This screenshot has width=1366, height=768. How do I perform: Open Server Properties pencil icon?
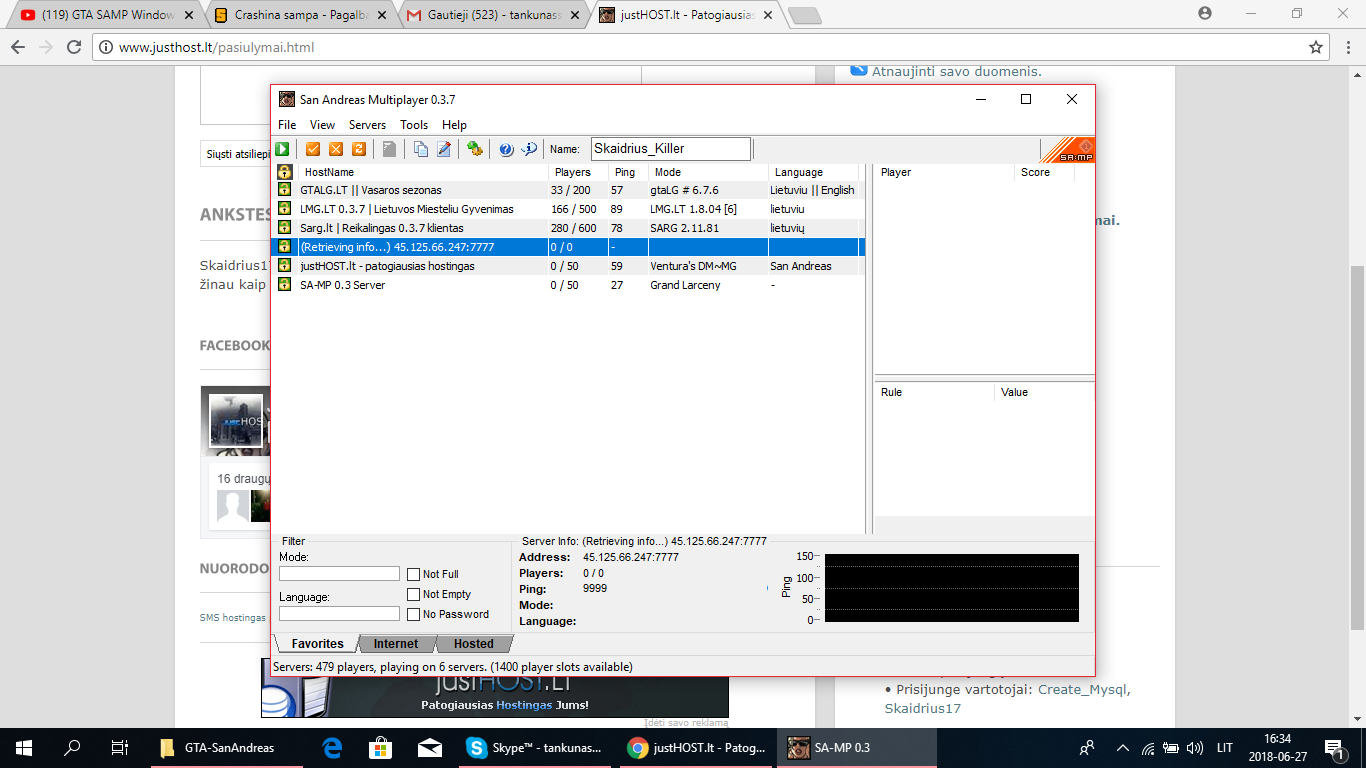(x=444, y=149)
